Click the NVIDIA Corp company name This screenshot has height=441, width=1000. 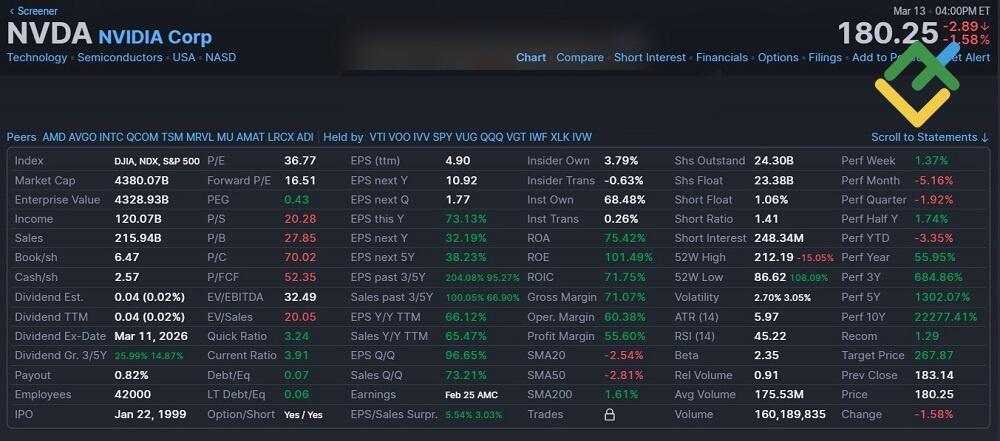[155, 36]
